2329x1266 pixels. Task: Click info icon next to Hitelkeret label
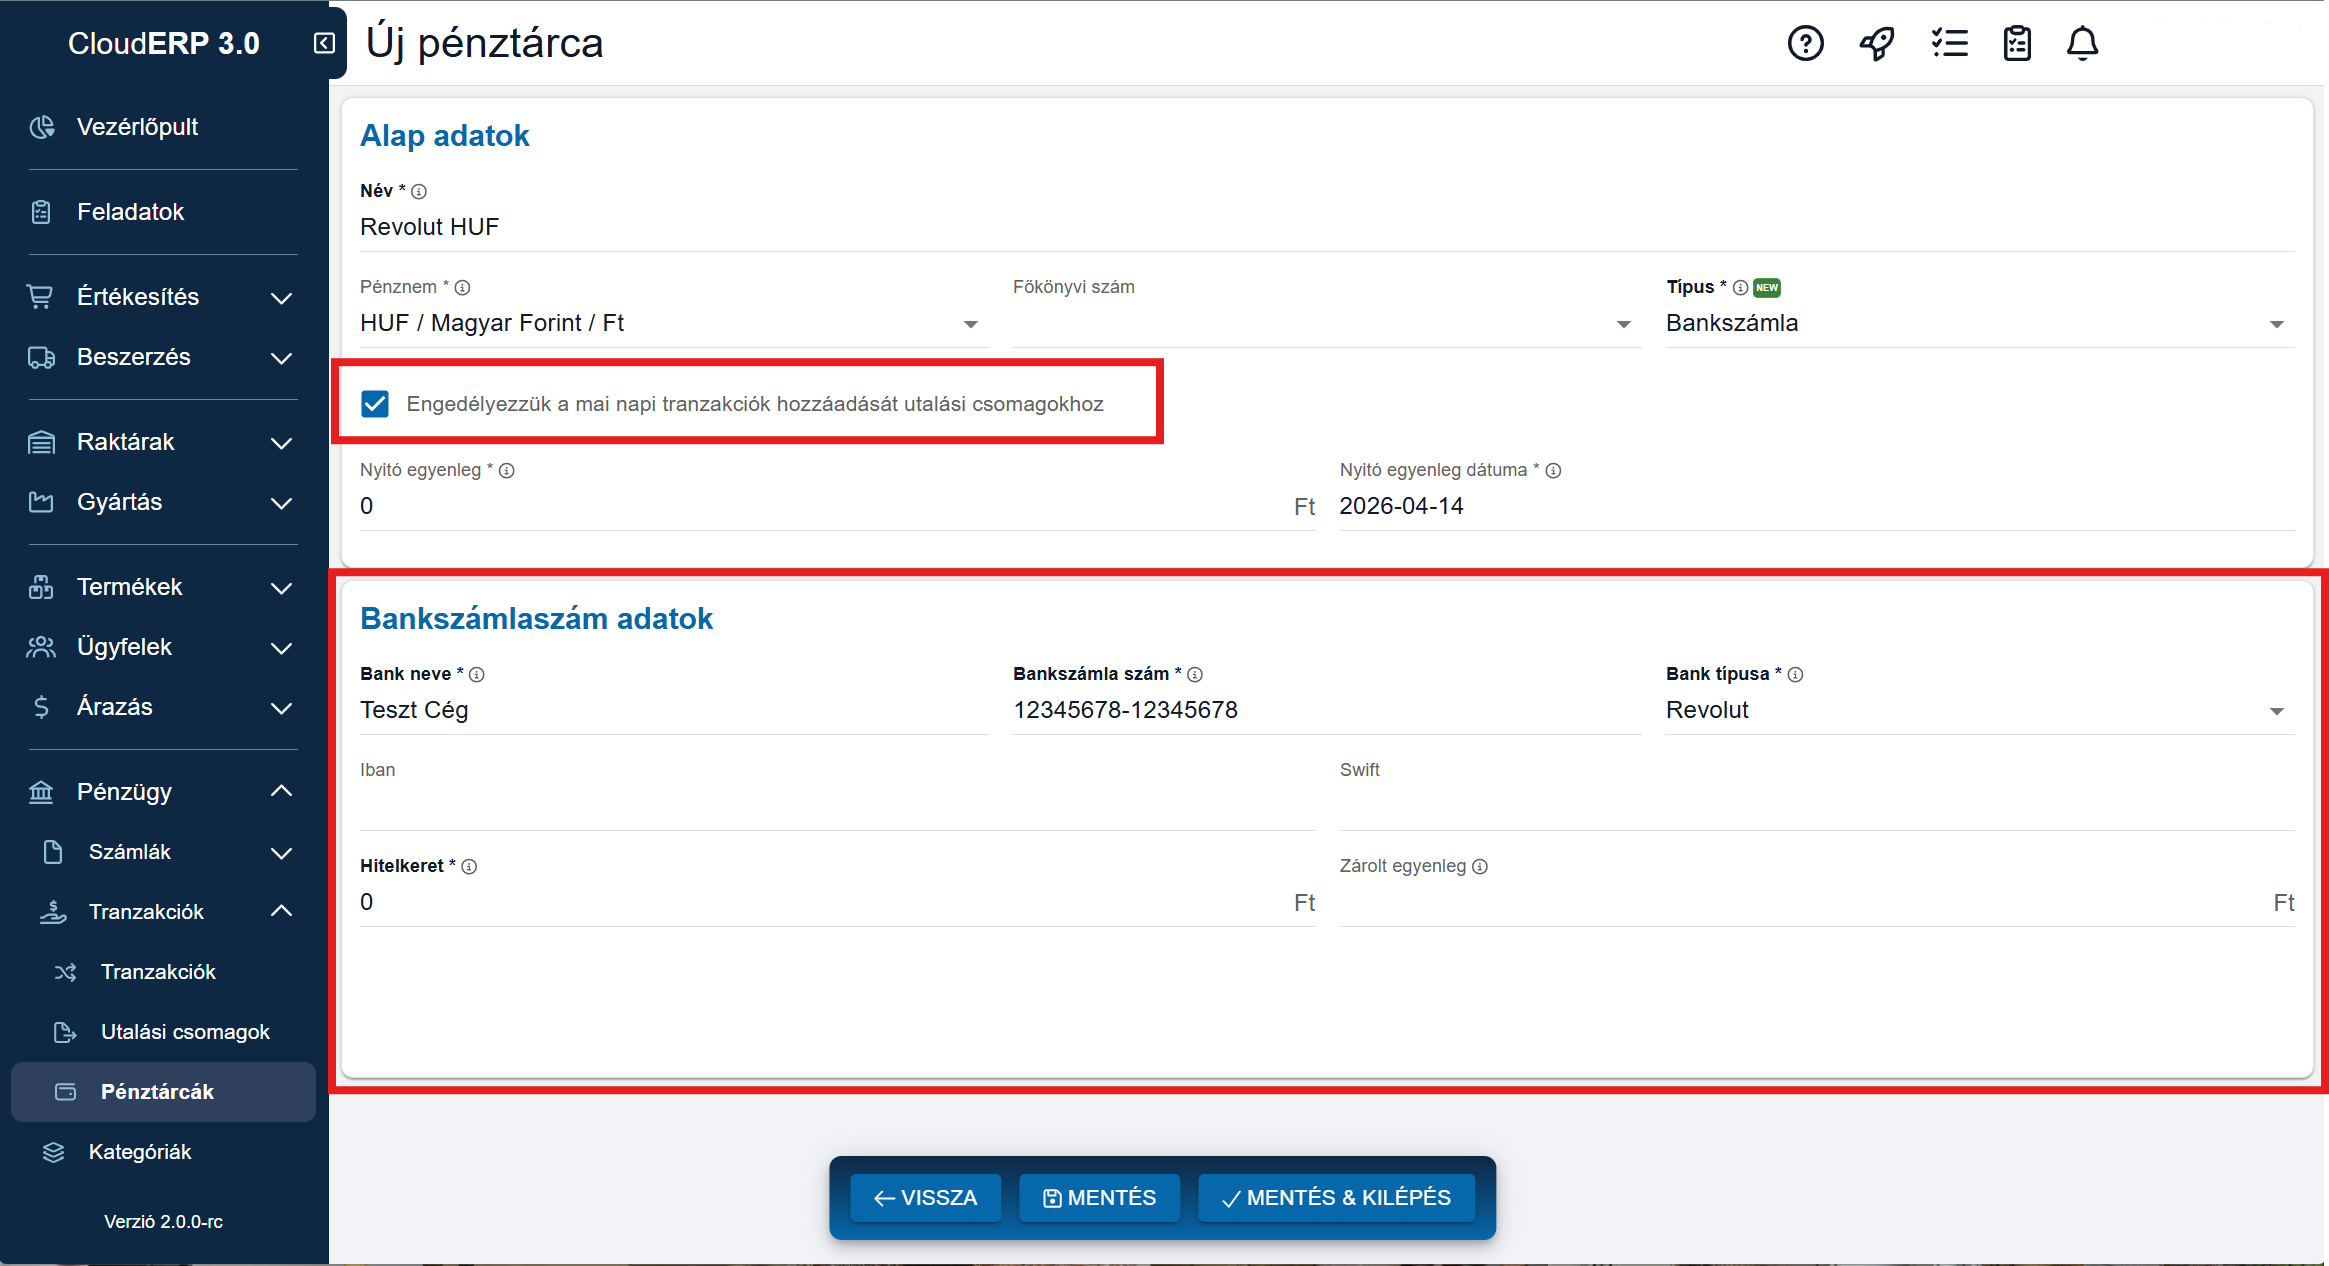point(469,867)
